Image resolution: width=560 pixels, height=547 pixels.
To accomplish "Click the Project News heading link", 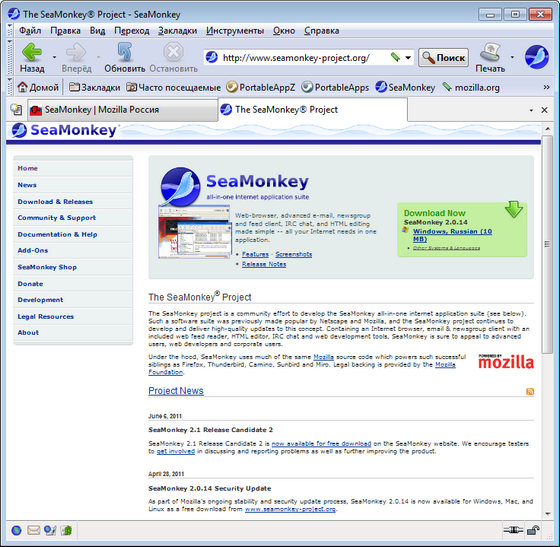I will click(176, 391).
